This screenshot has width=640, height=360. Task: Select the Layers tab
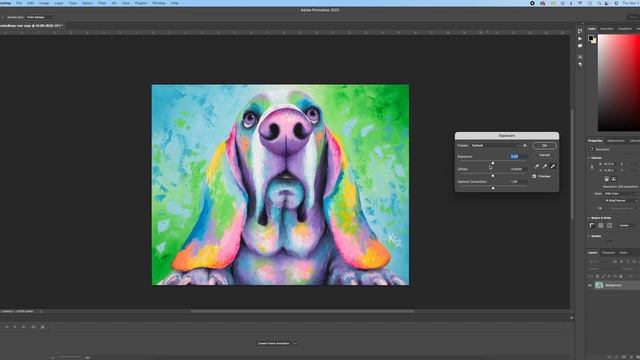pyautogui.click(x=593, y=253)
